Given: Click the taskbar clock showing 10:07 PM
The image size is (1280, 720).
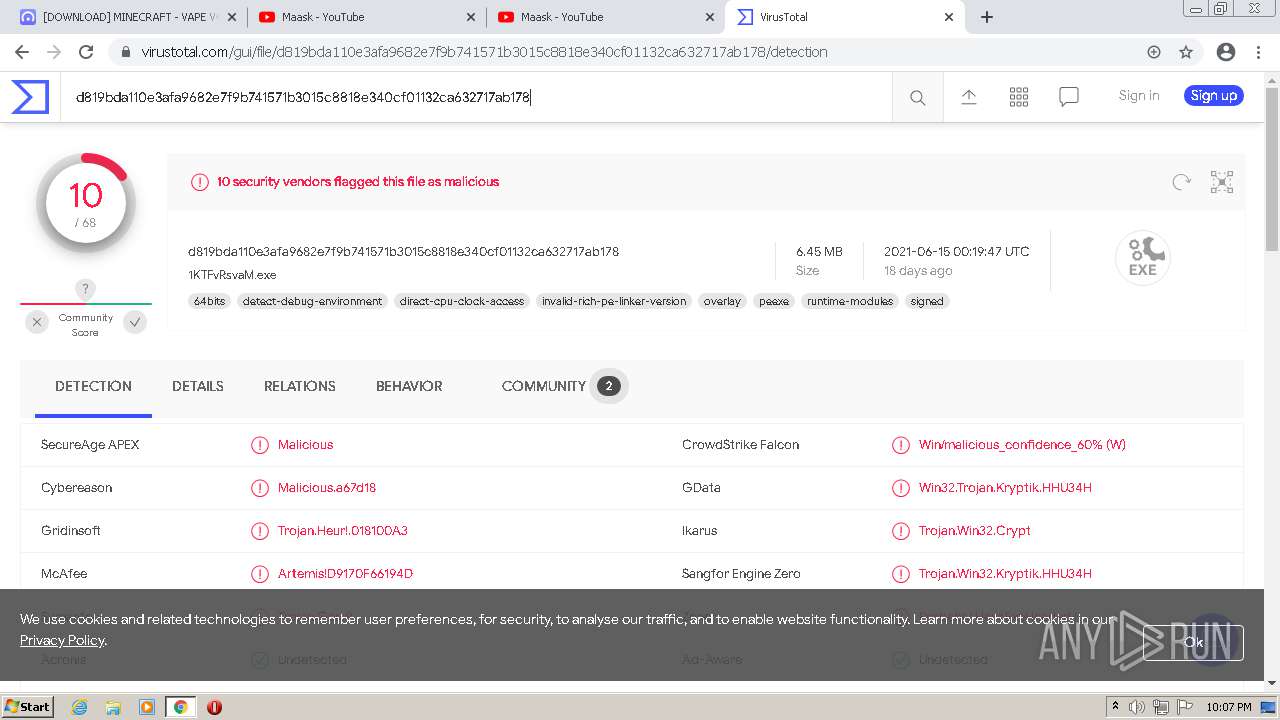Looking at the screenshot, I should click(x=1228, y=707).
